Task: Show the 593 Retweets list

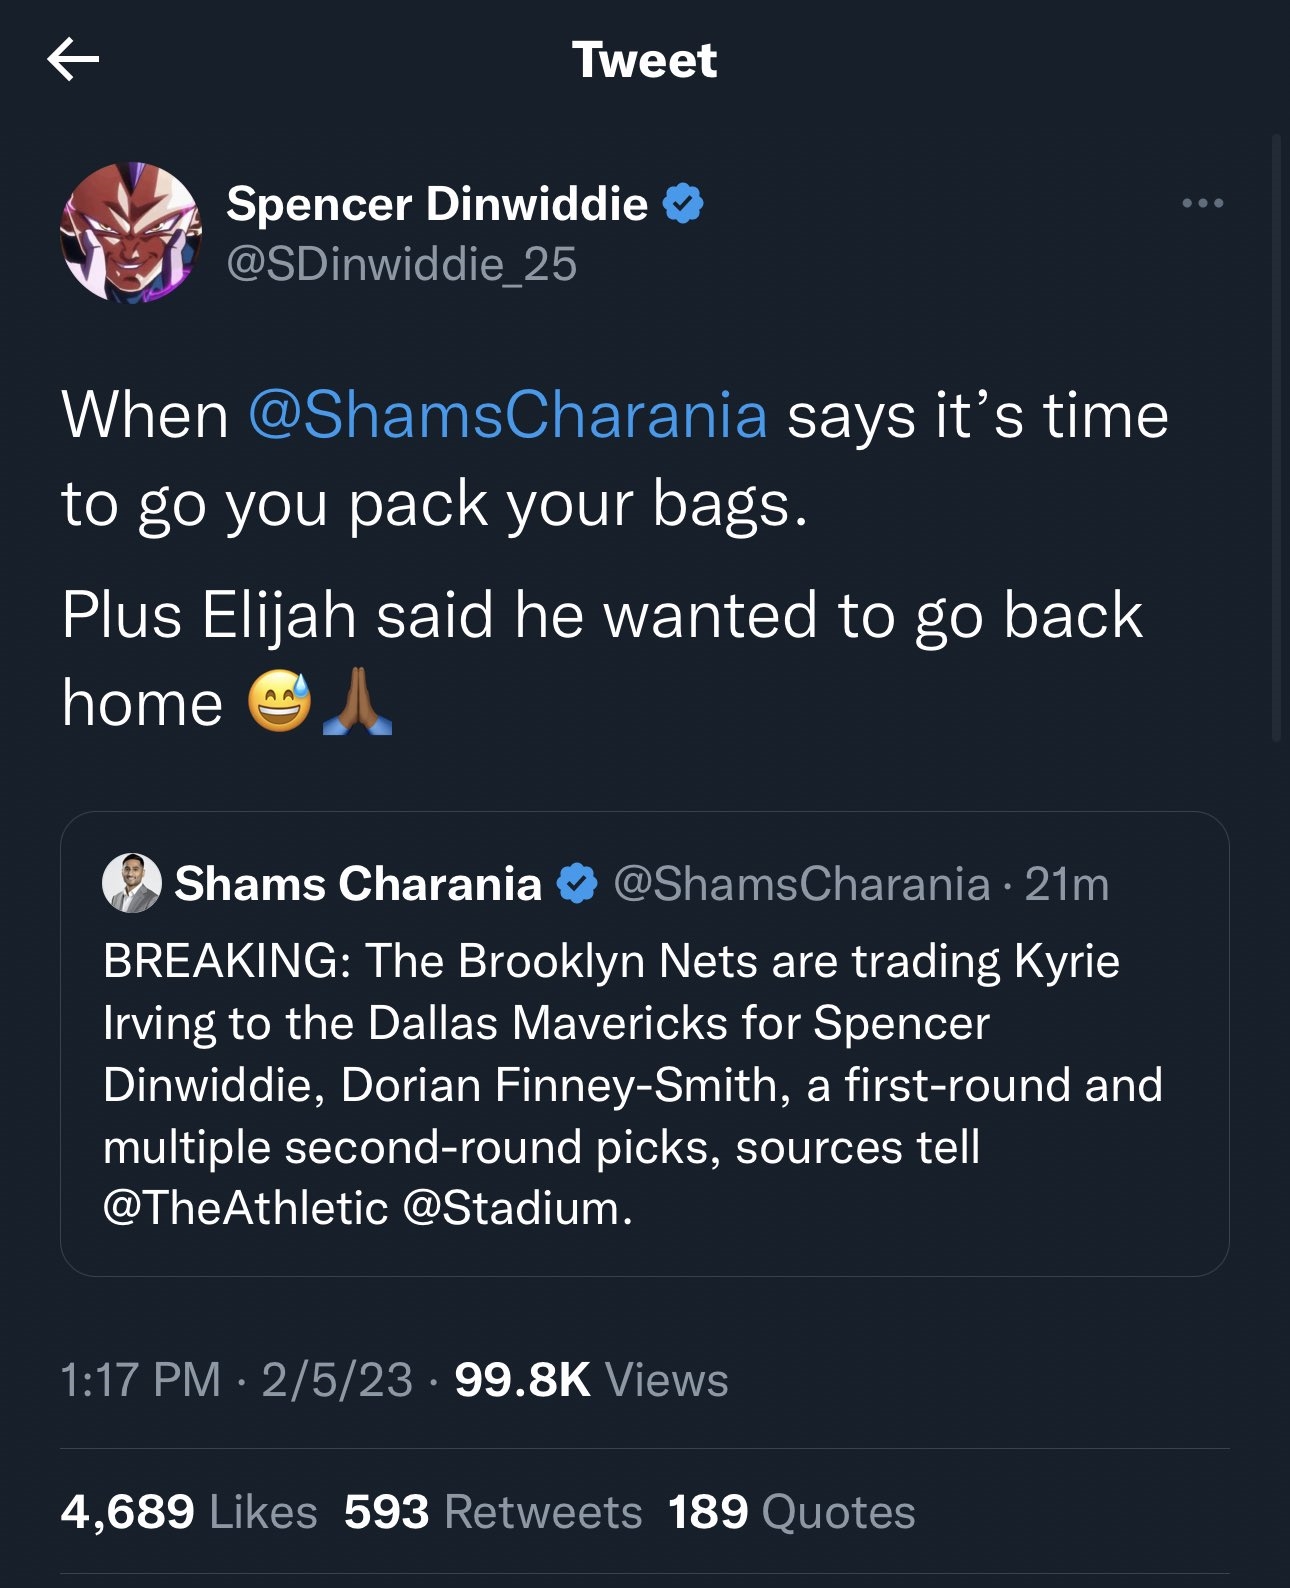Action: [493, 1512]
